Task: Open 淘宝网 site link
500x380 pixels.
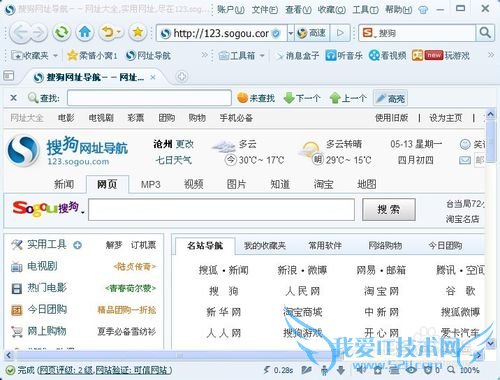Action: (381, 291)
